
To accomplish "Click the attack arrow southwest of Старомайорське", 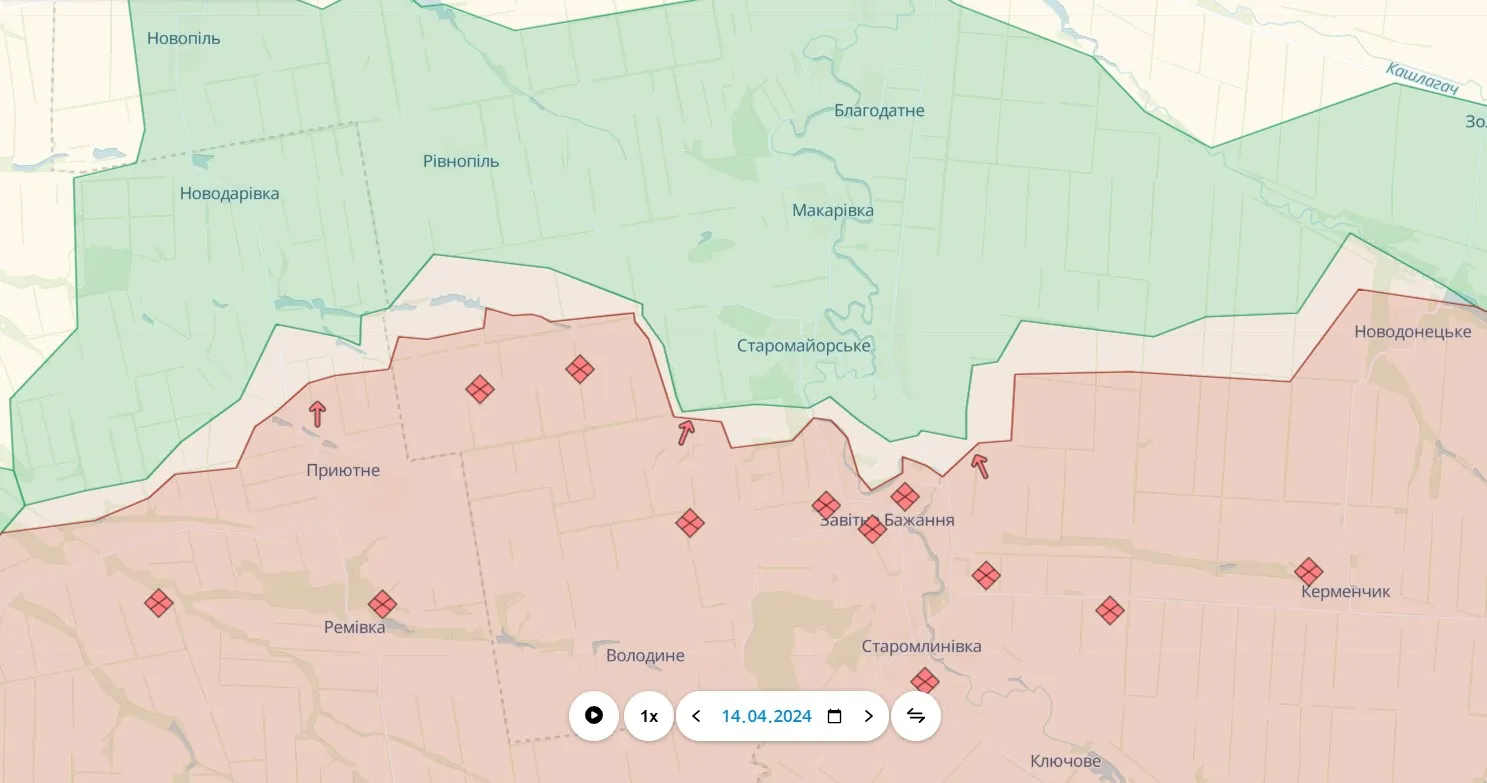I will 686,432.
